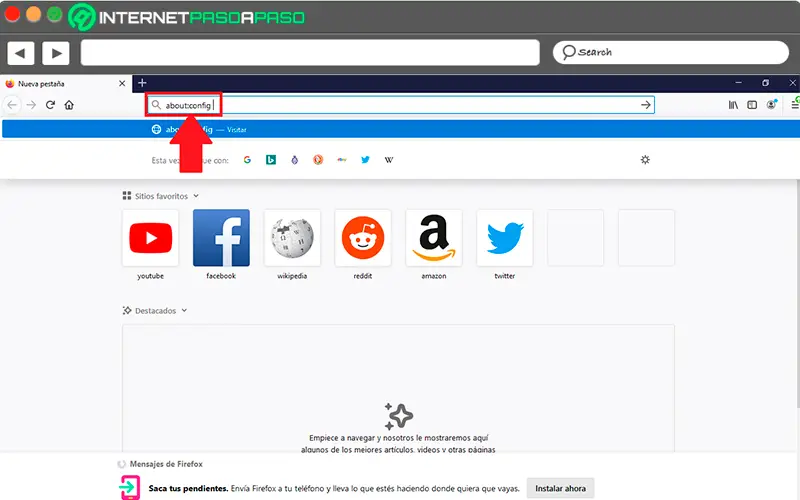Go to Firefox home page

coord(69,105)
